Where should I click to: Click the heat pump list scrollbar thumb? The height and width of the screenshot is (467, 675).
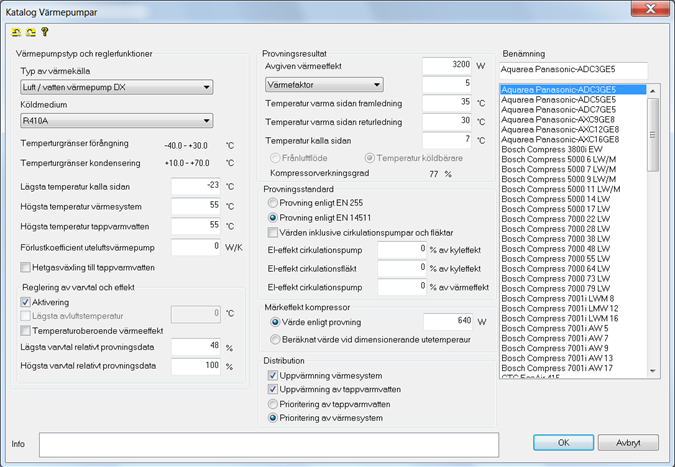653,135
